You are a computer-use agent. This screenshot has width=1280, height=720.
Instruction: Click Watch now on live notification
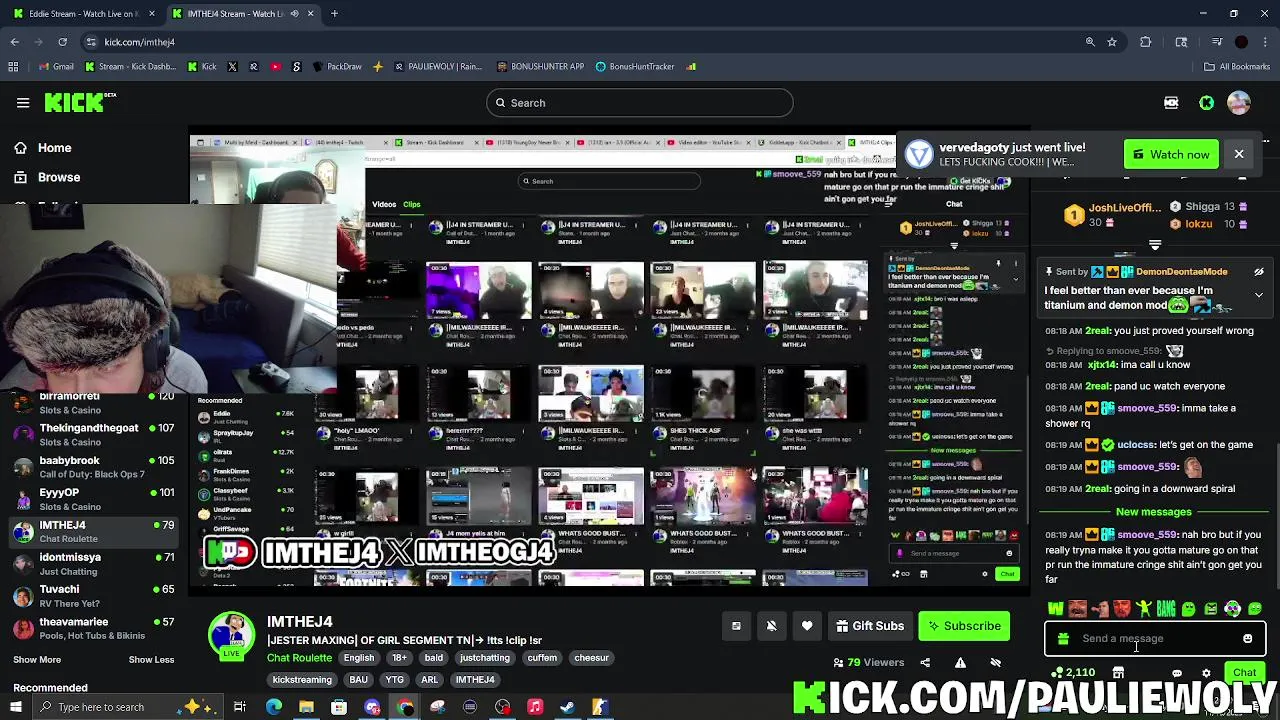[x=1171, y=155]
